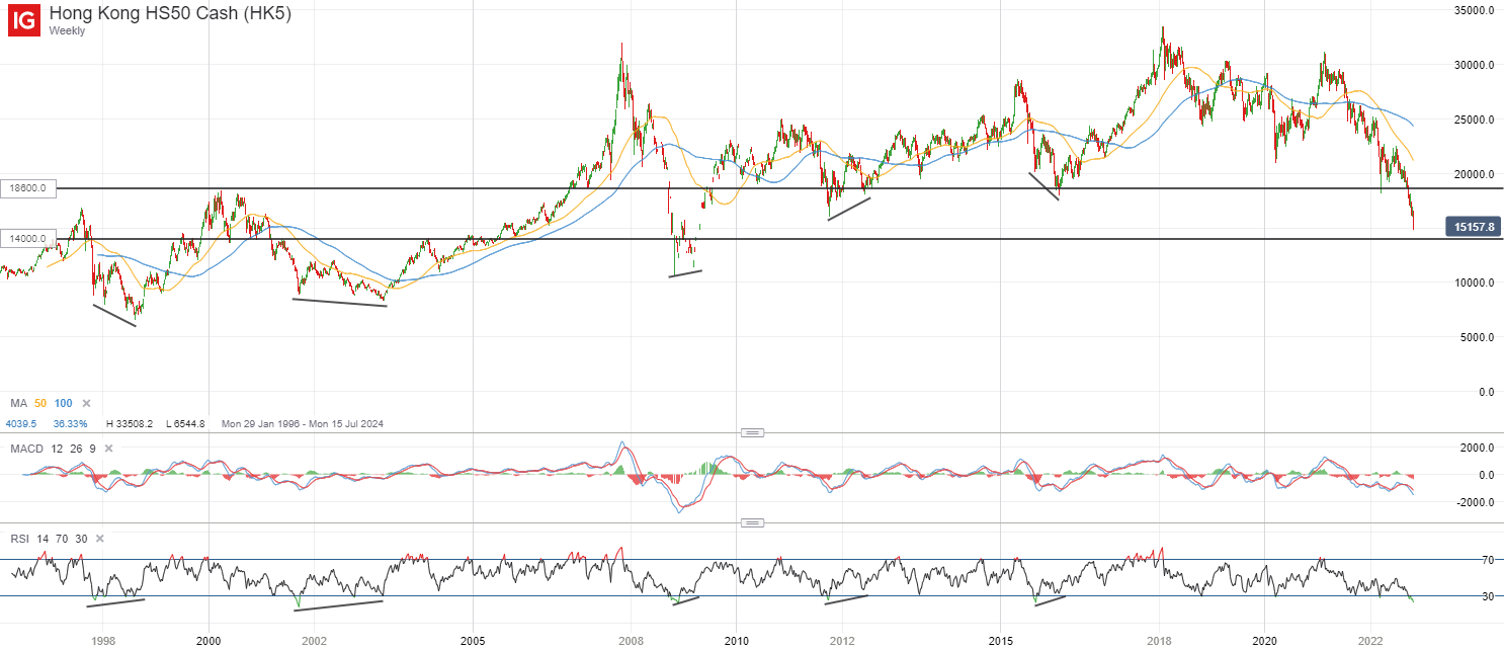Click the 10000.0 price axis label
This screenshot has width=1508, height=652.
(x=1474, y=283)
